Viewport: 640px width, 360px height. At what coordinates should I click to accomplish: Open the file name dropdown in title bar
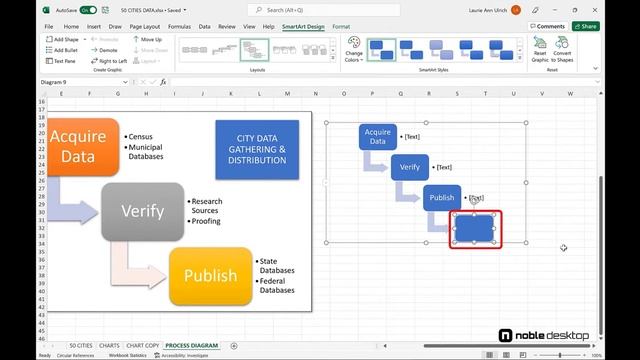pyautogui.click(x=185, y=10)
